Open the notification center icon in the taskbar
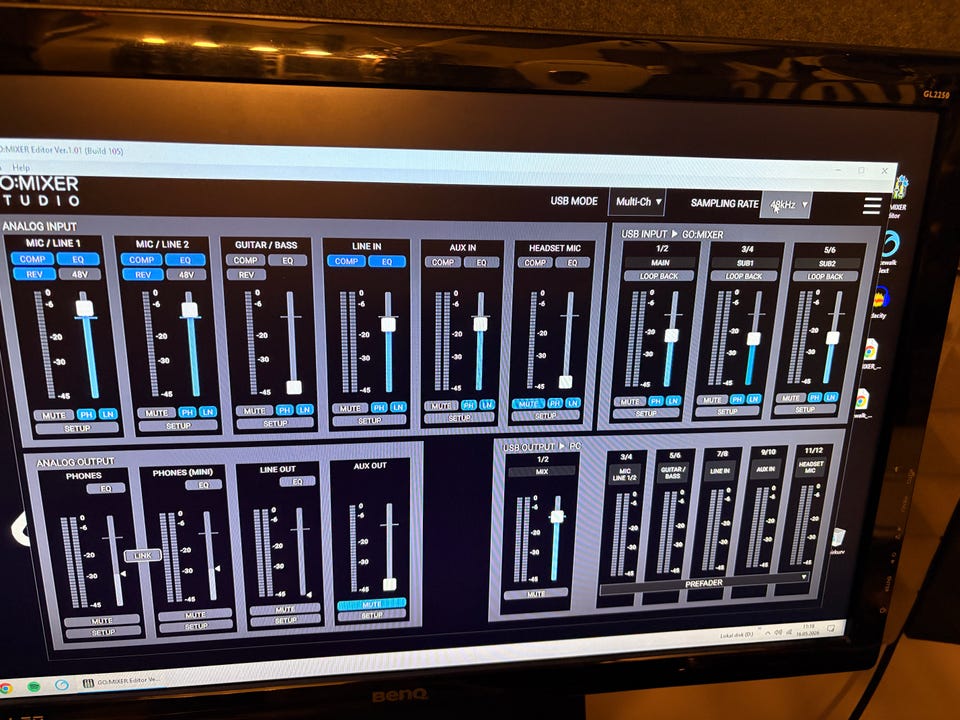The image size is (960, 720). coord(831,629)
